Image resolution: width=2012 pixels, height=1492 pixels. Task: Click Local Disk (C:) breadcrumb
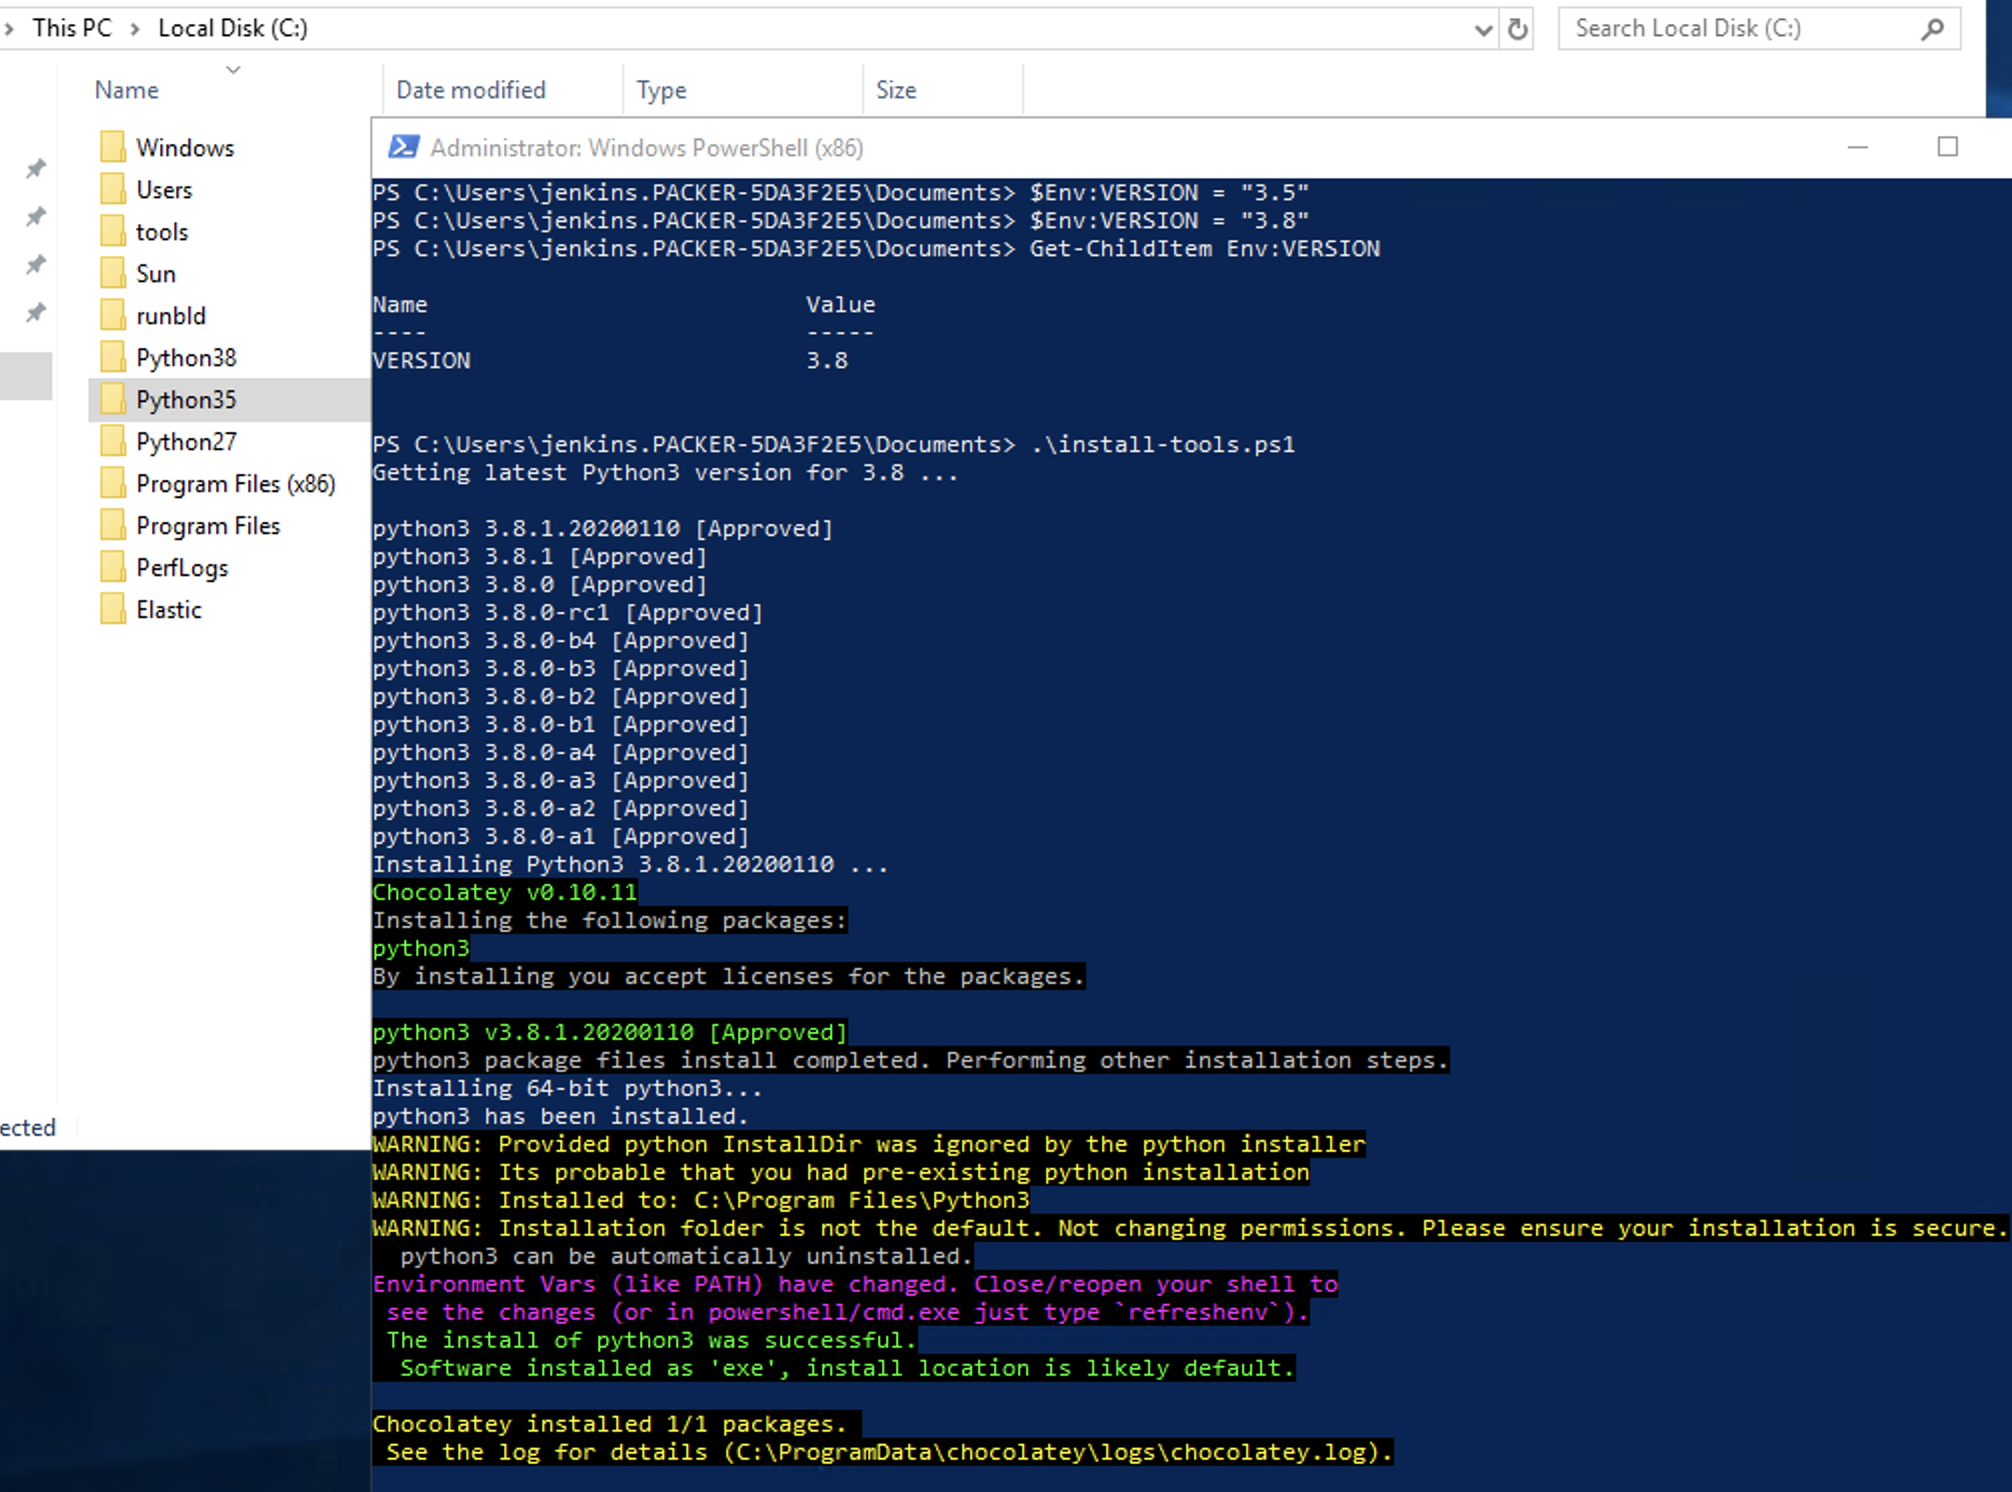pos(232,28)
